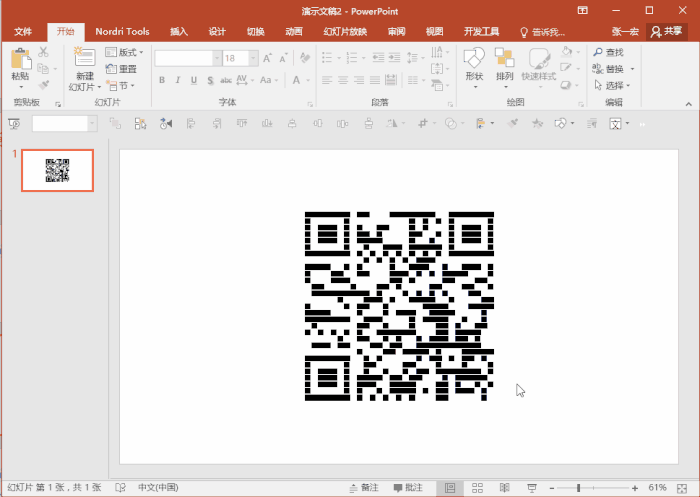Open character spacing AV dropdown
Viewport: 700px width, 497px height.
coord(245,80)
